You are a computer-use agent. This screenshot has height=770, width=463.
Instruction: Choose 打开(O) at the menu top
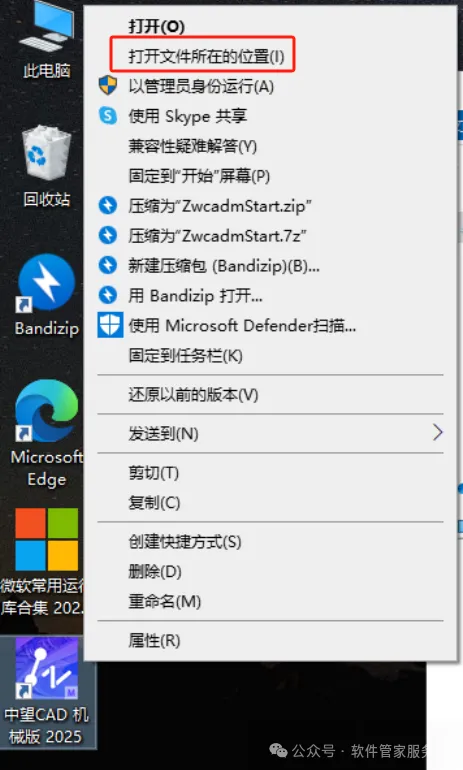157,26
